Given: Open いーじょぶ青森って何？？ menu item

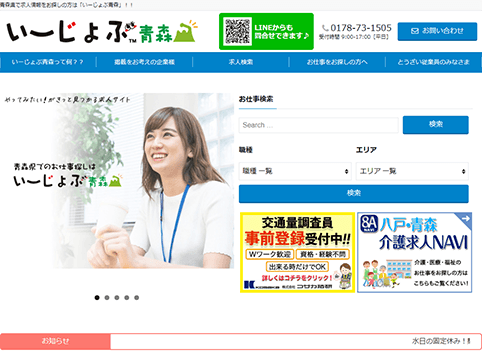Looking at the screenshot, I should (x=48, y=62).
